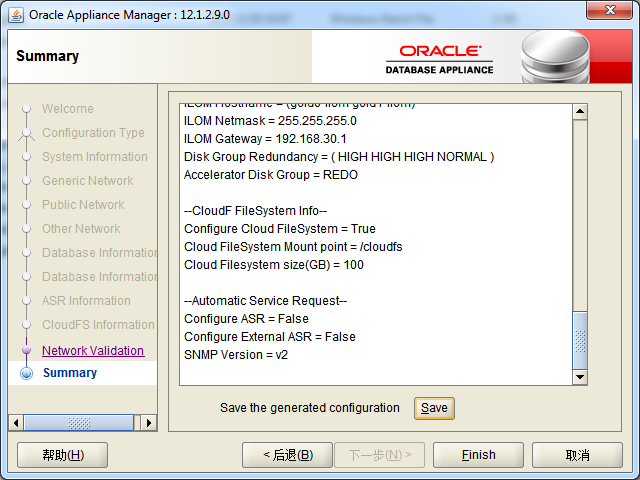Click the Oracle Database Appliance logo
The image size is (640, 480).
tap(439, 60)
